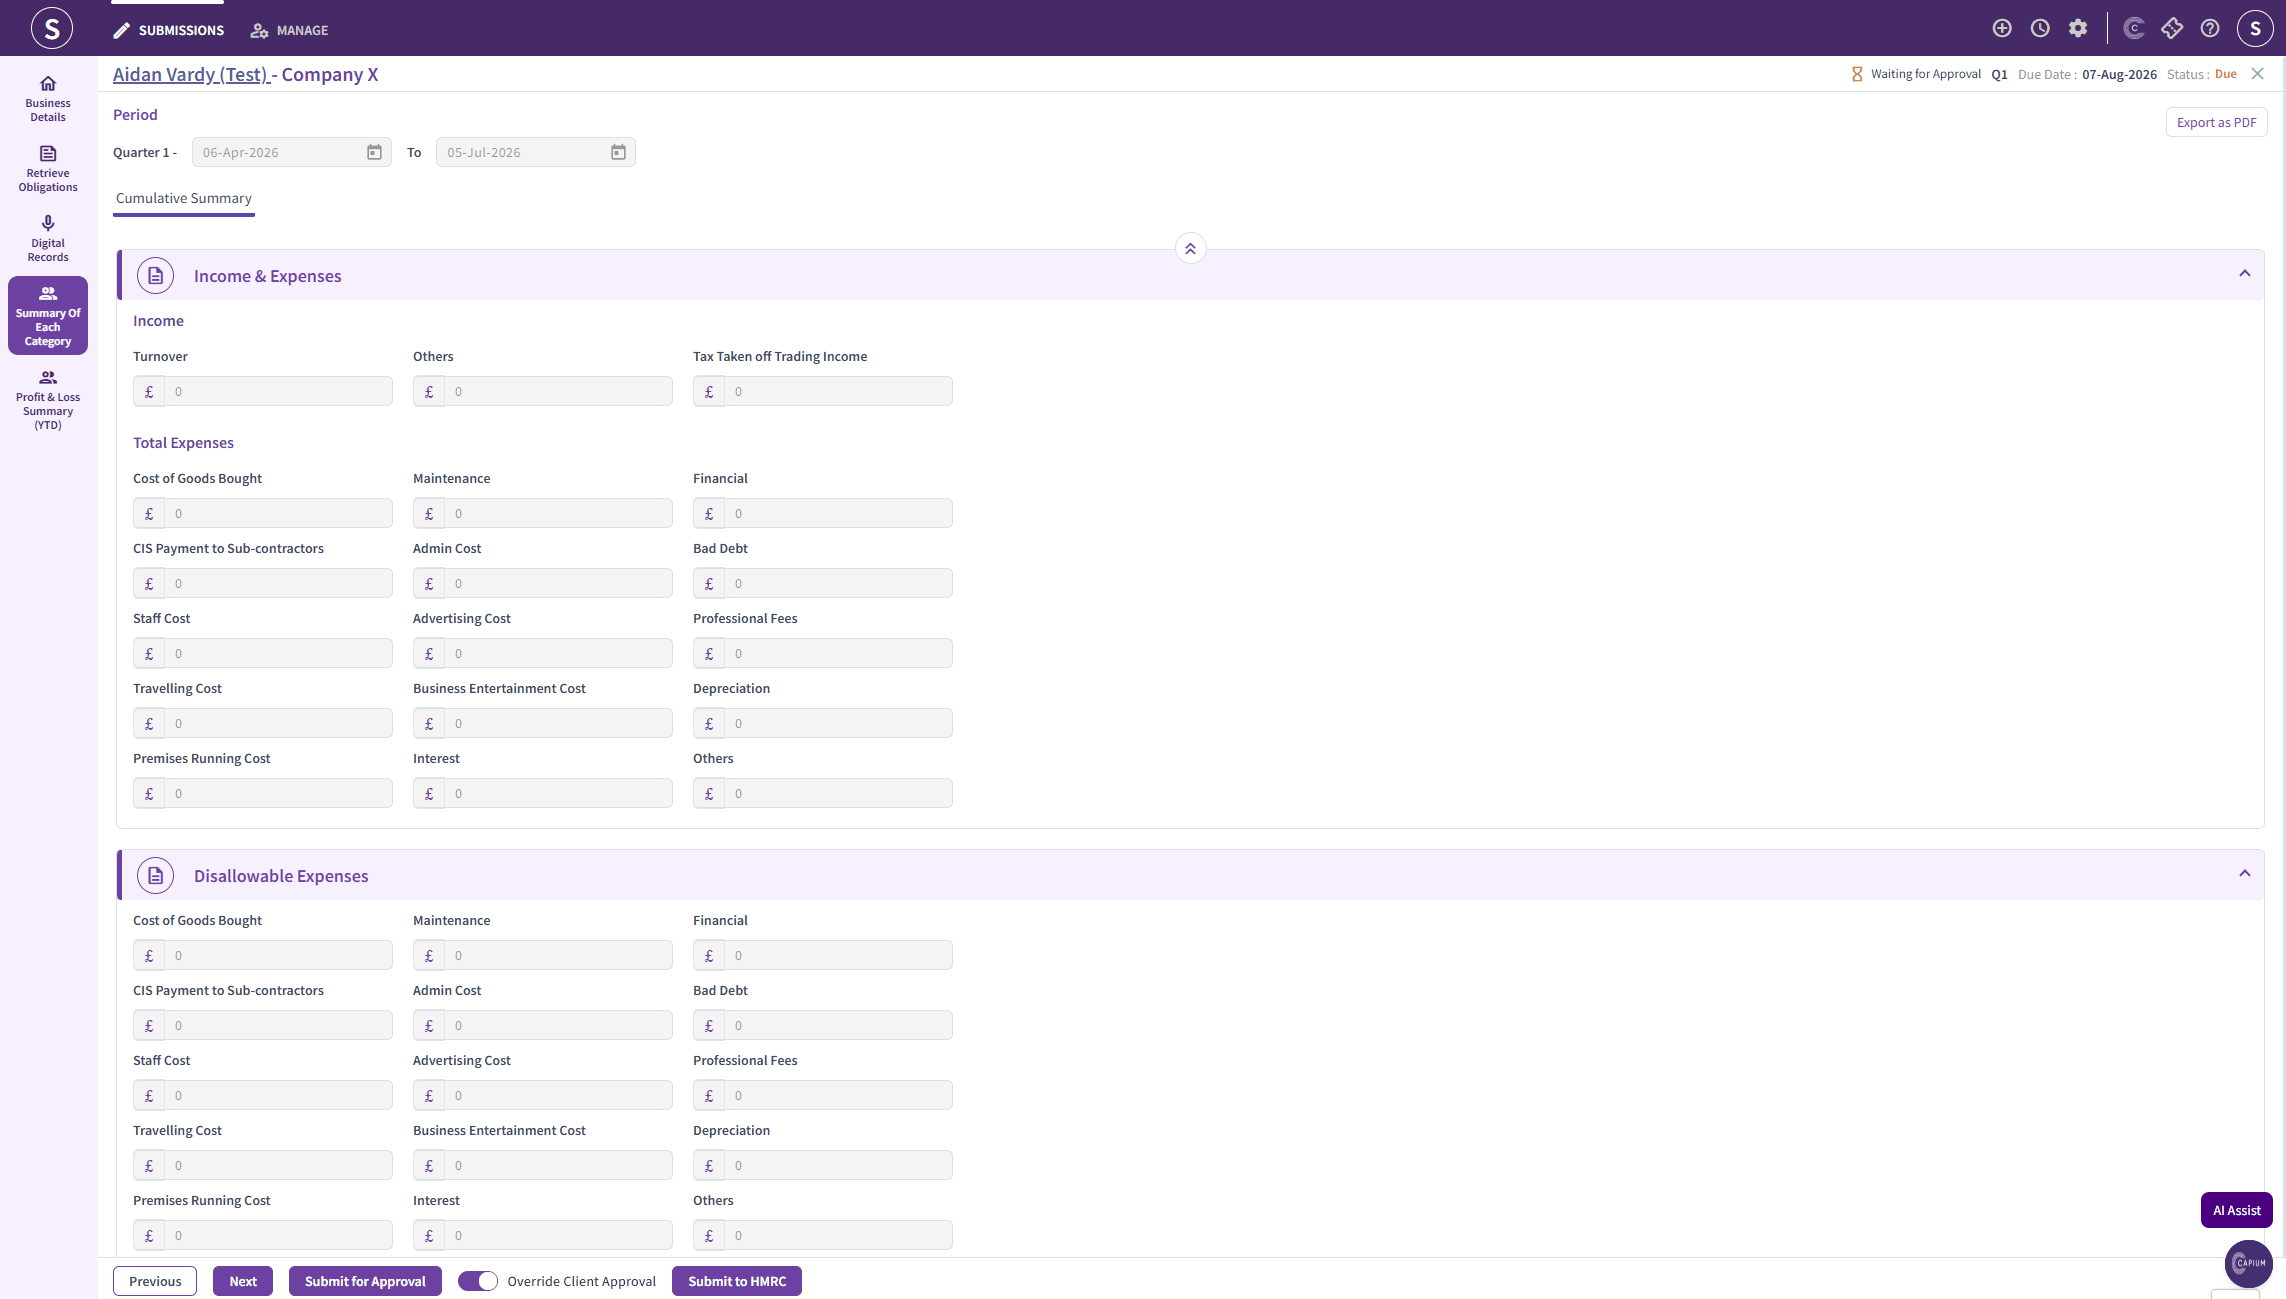Screen dimensions: 2286x1299
Task: Click the hourglass Waiting for Approval icon
Action: click(1857, 74)
